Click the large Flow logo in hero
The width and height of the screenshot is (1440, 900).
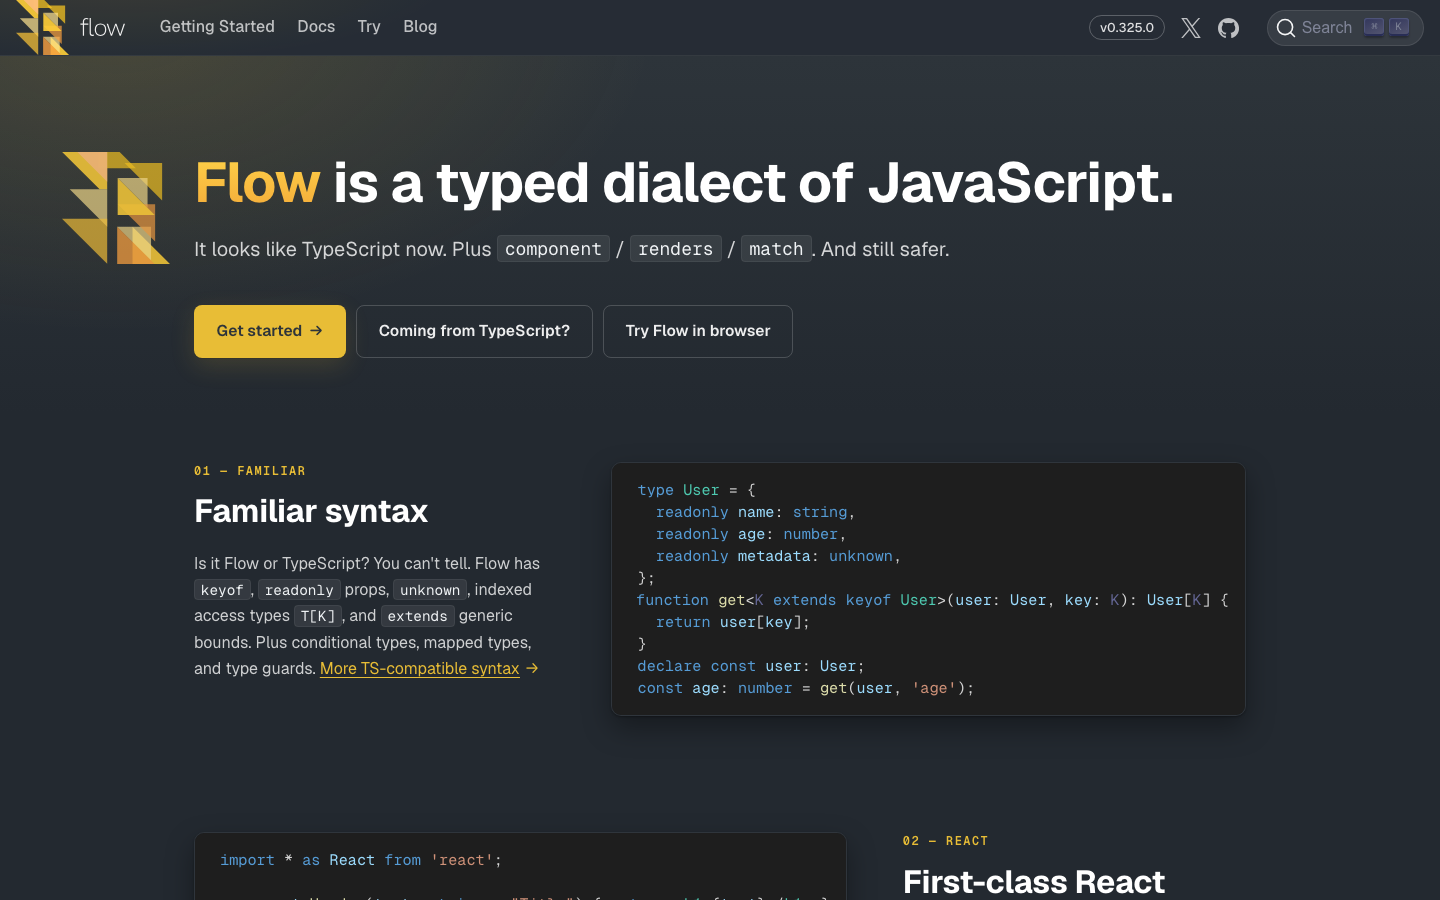[116, 208]
